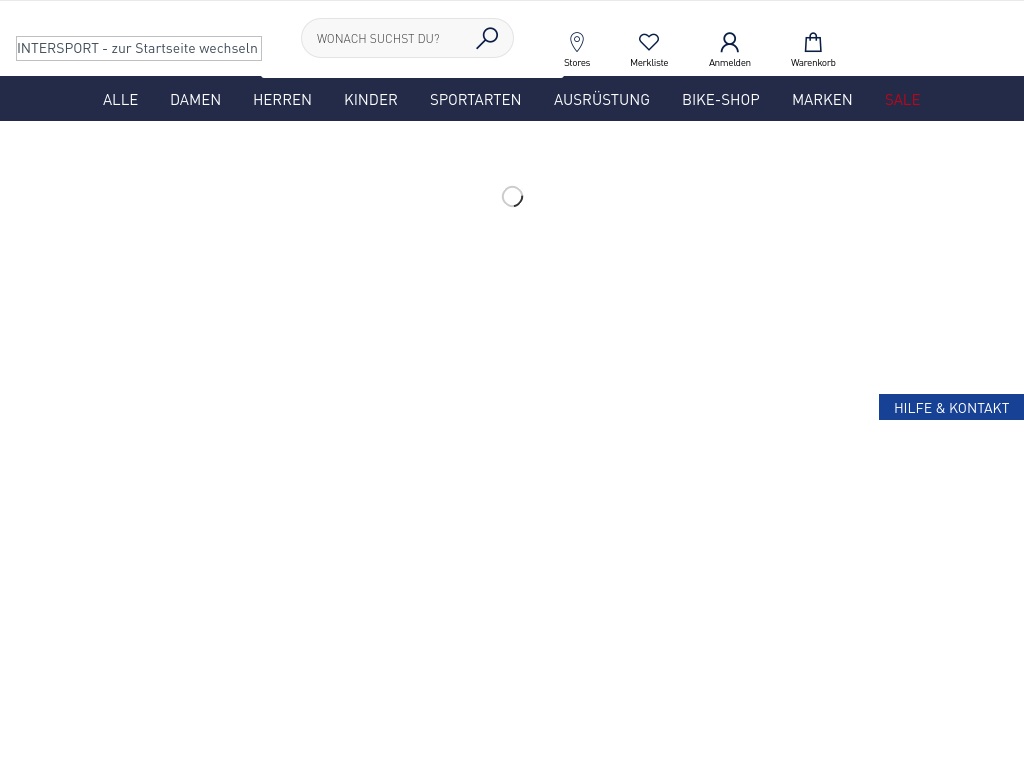The image size is (1024, 768).
Task: Click the loading spinner in the page
Action: [512, 196]
